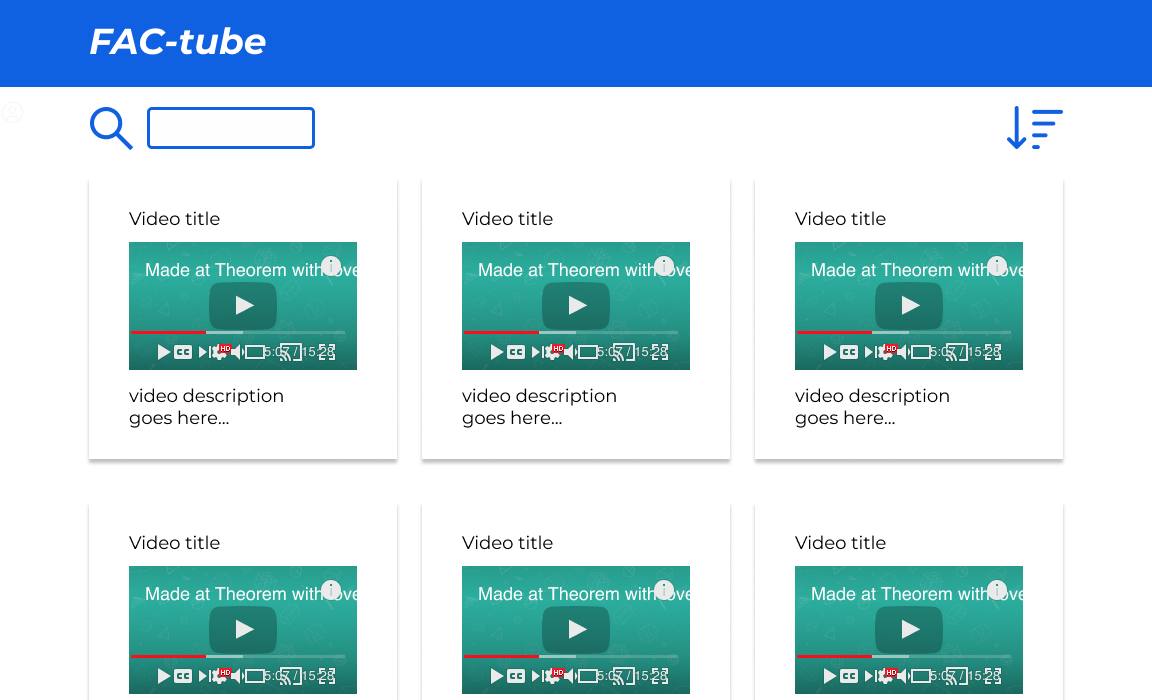Viewport: 1152px width, 700px height.
Task: Toggle CC captions on the top row's first video
Action: pyautogui.click(x=183, y=352)
